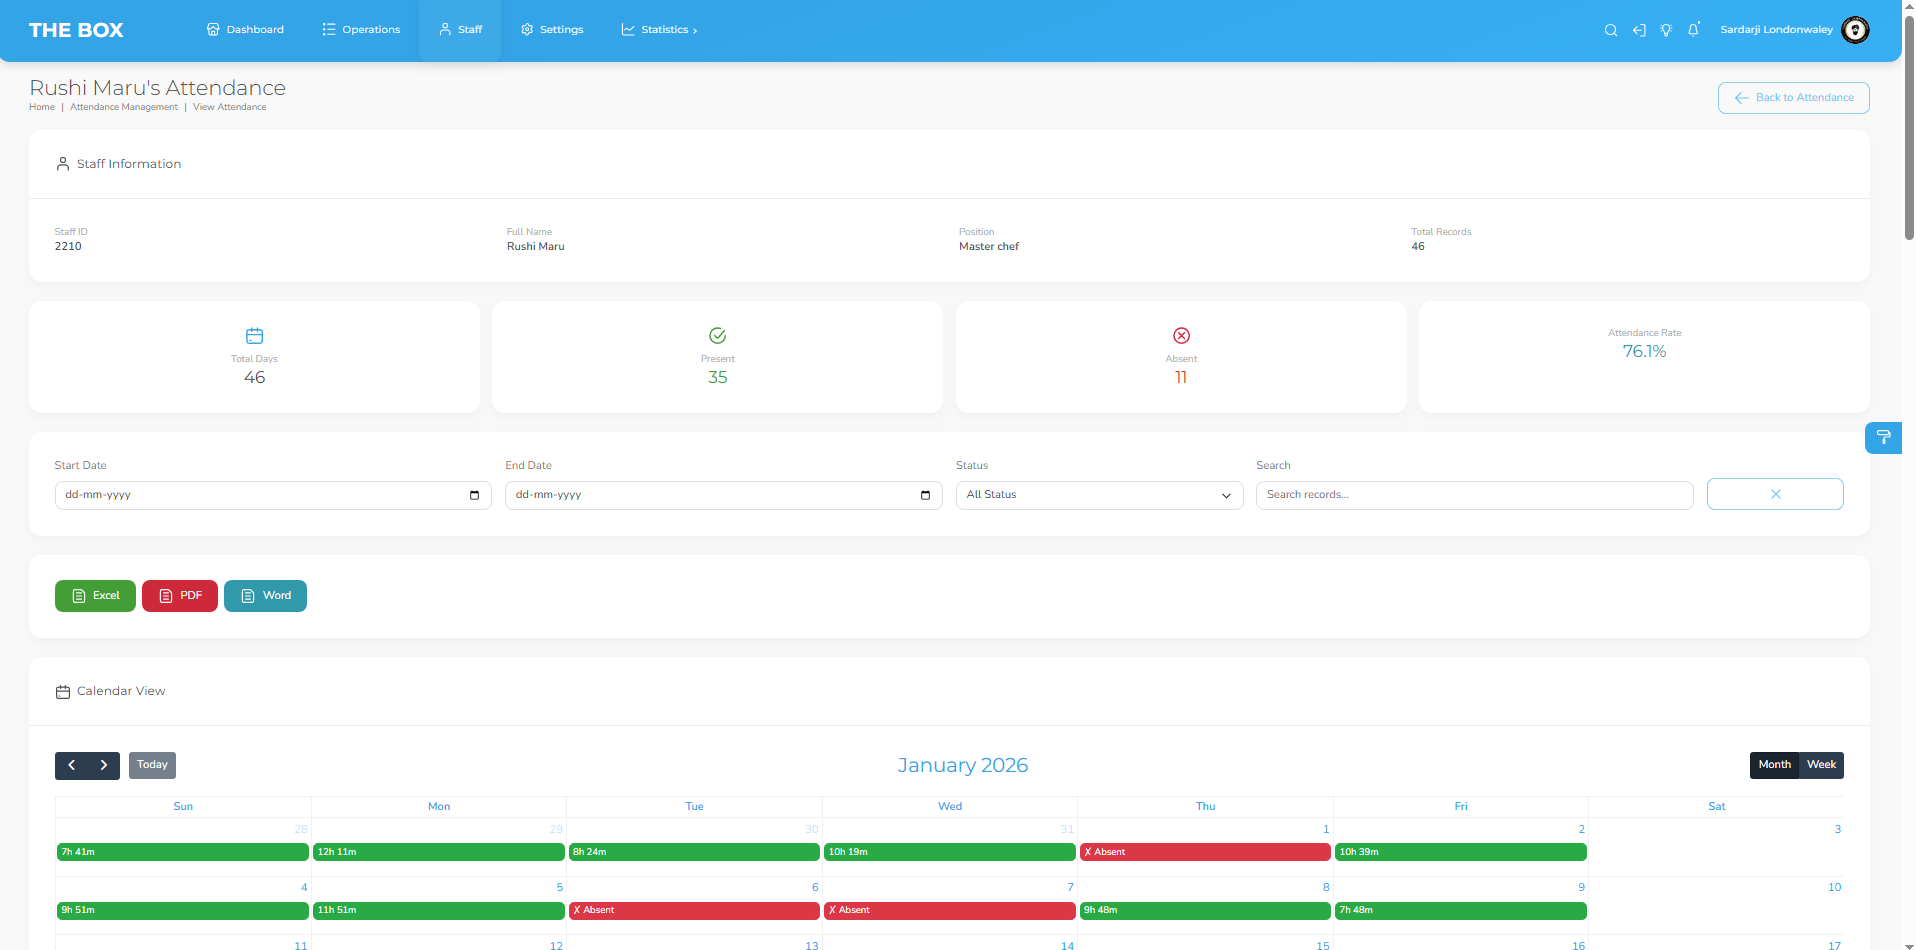
Task: Open End Date calendar picker icon
Action: (x=925, y=495)
